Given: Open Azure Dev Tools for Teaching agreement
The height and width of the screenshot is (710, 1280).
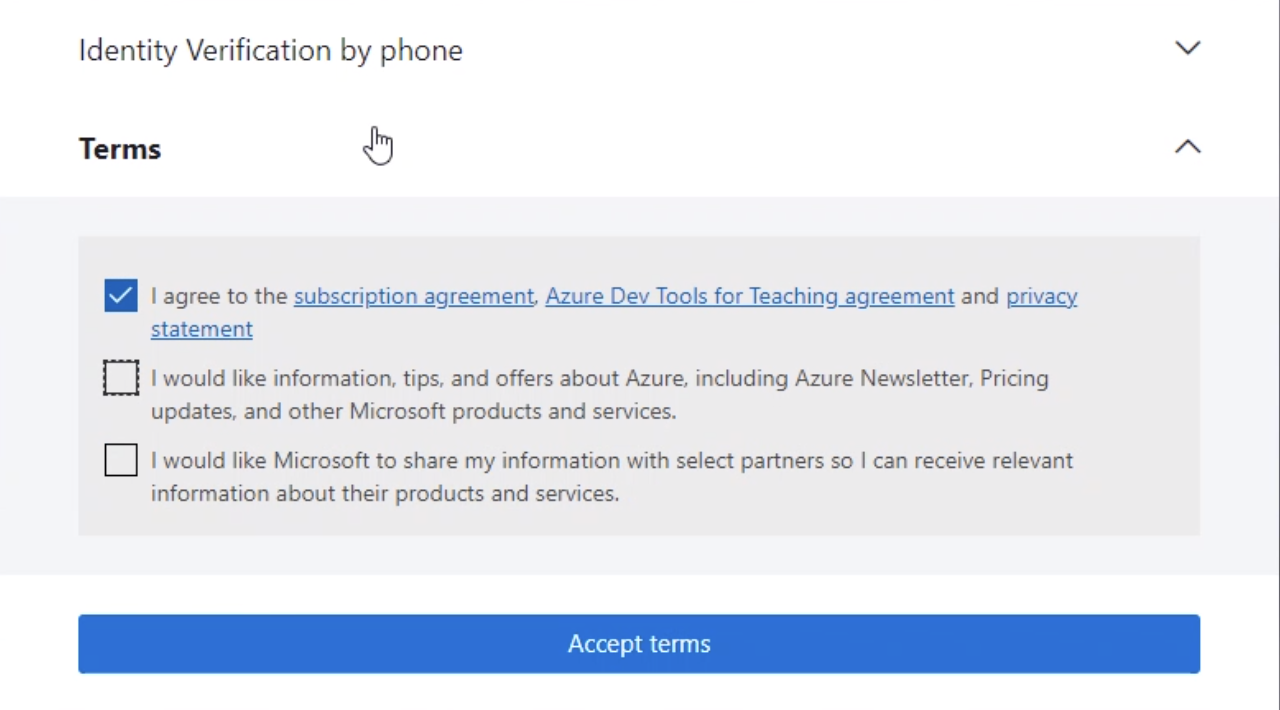Looking at the screenshot, I should tap(749, 296).
